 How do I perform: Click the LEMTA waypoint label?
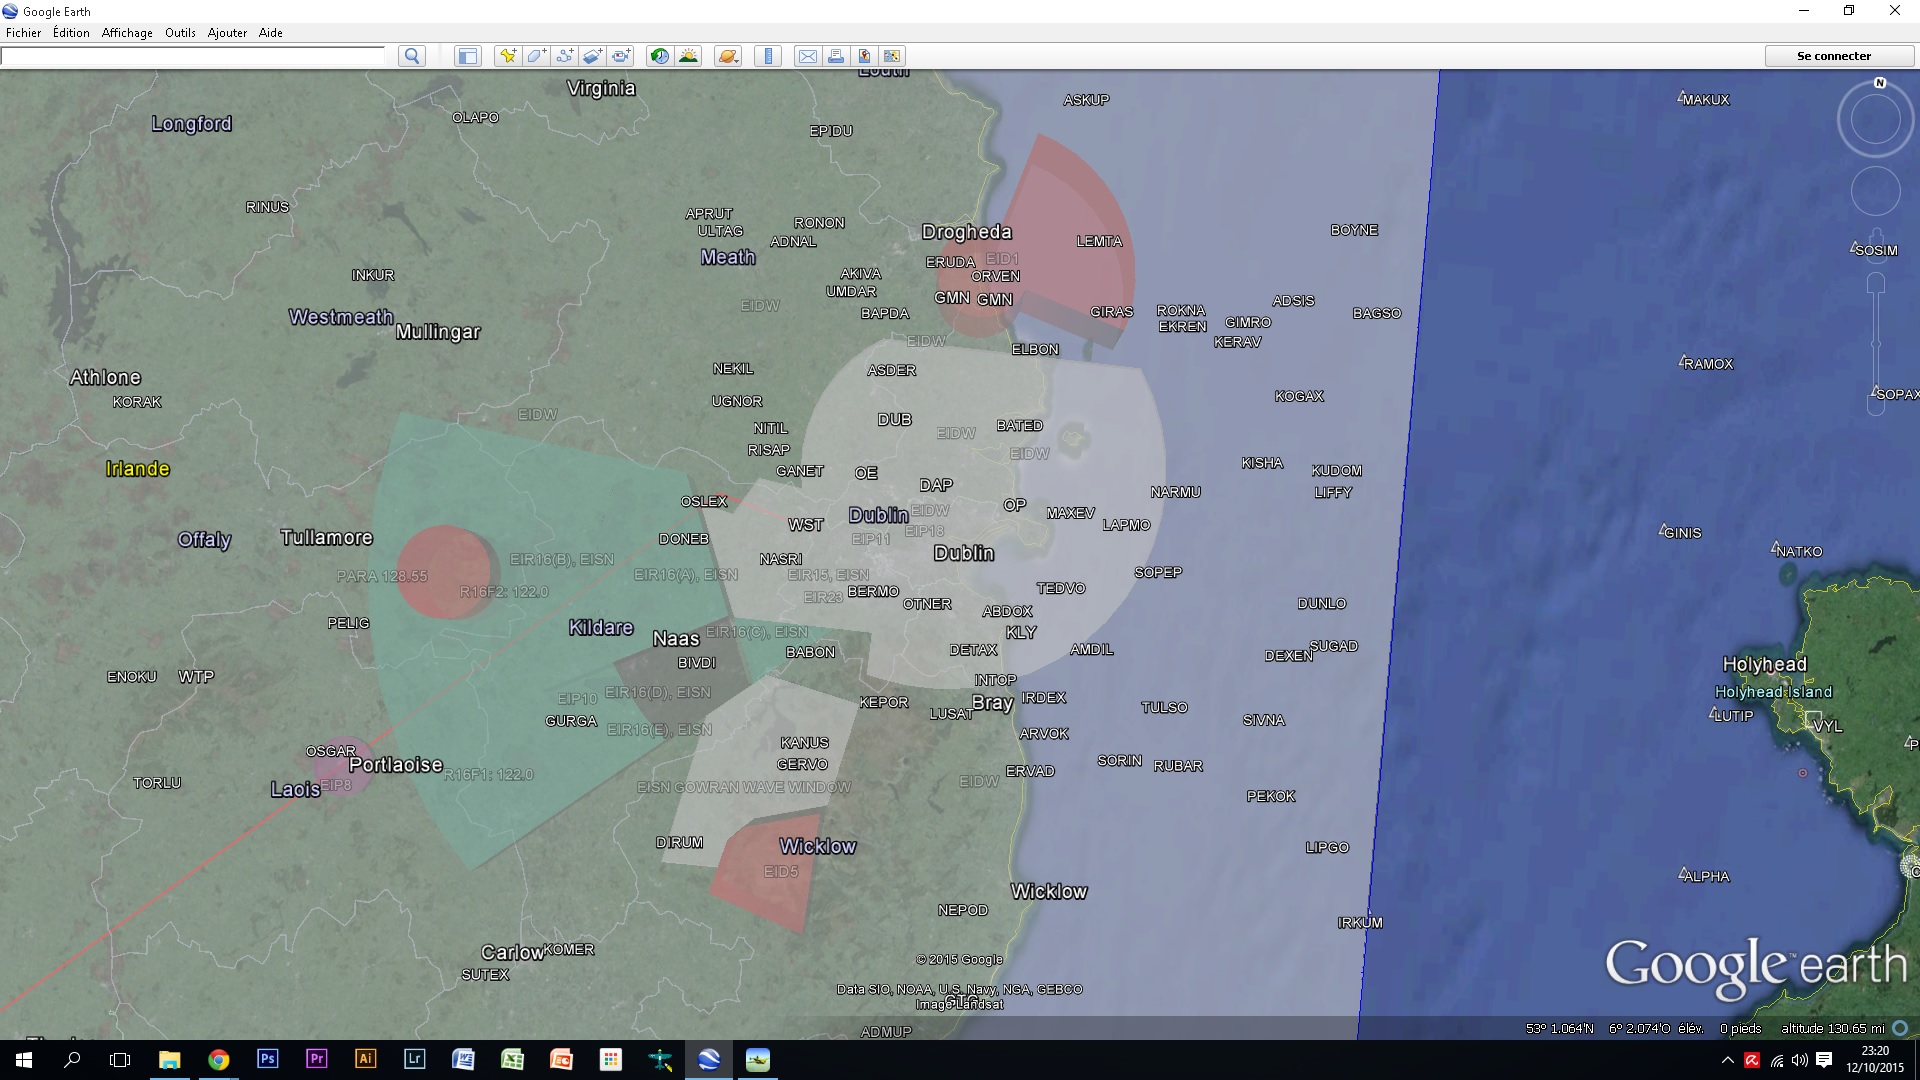coord(1099,241)
